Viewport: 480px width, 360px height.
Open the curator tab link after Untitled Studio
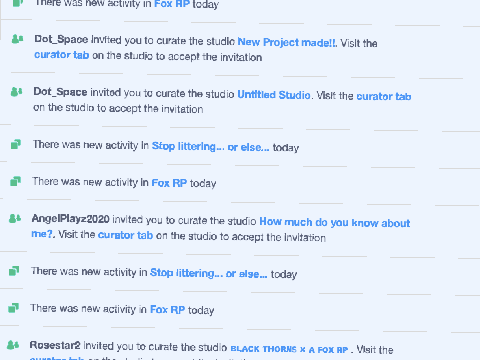384,96
